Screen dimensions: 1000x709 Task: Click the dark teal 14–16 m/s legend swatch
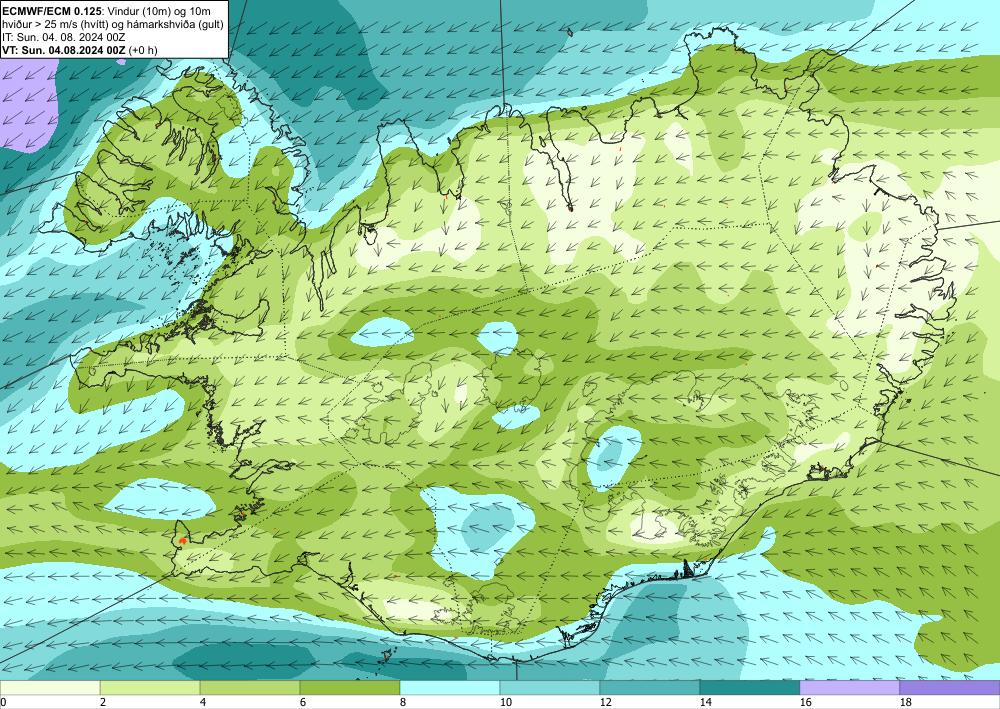pos(750,688)
